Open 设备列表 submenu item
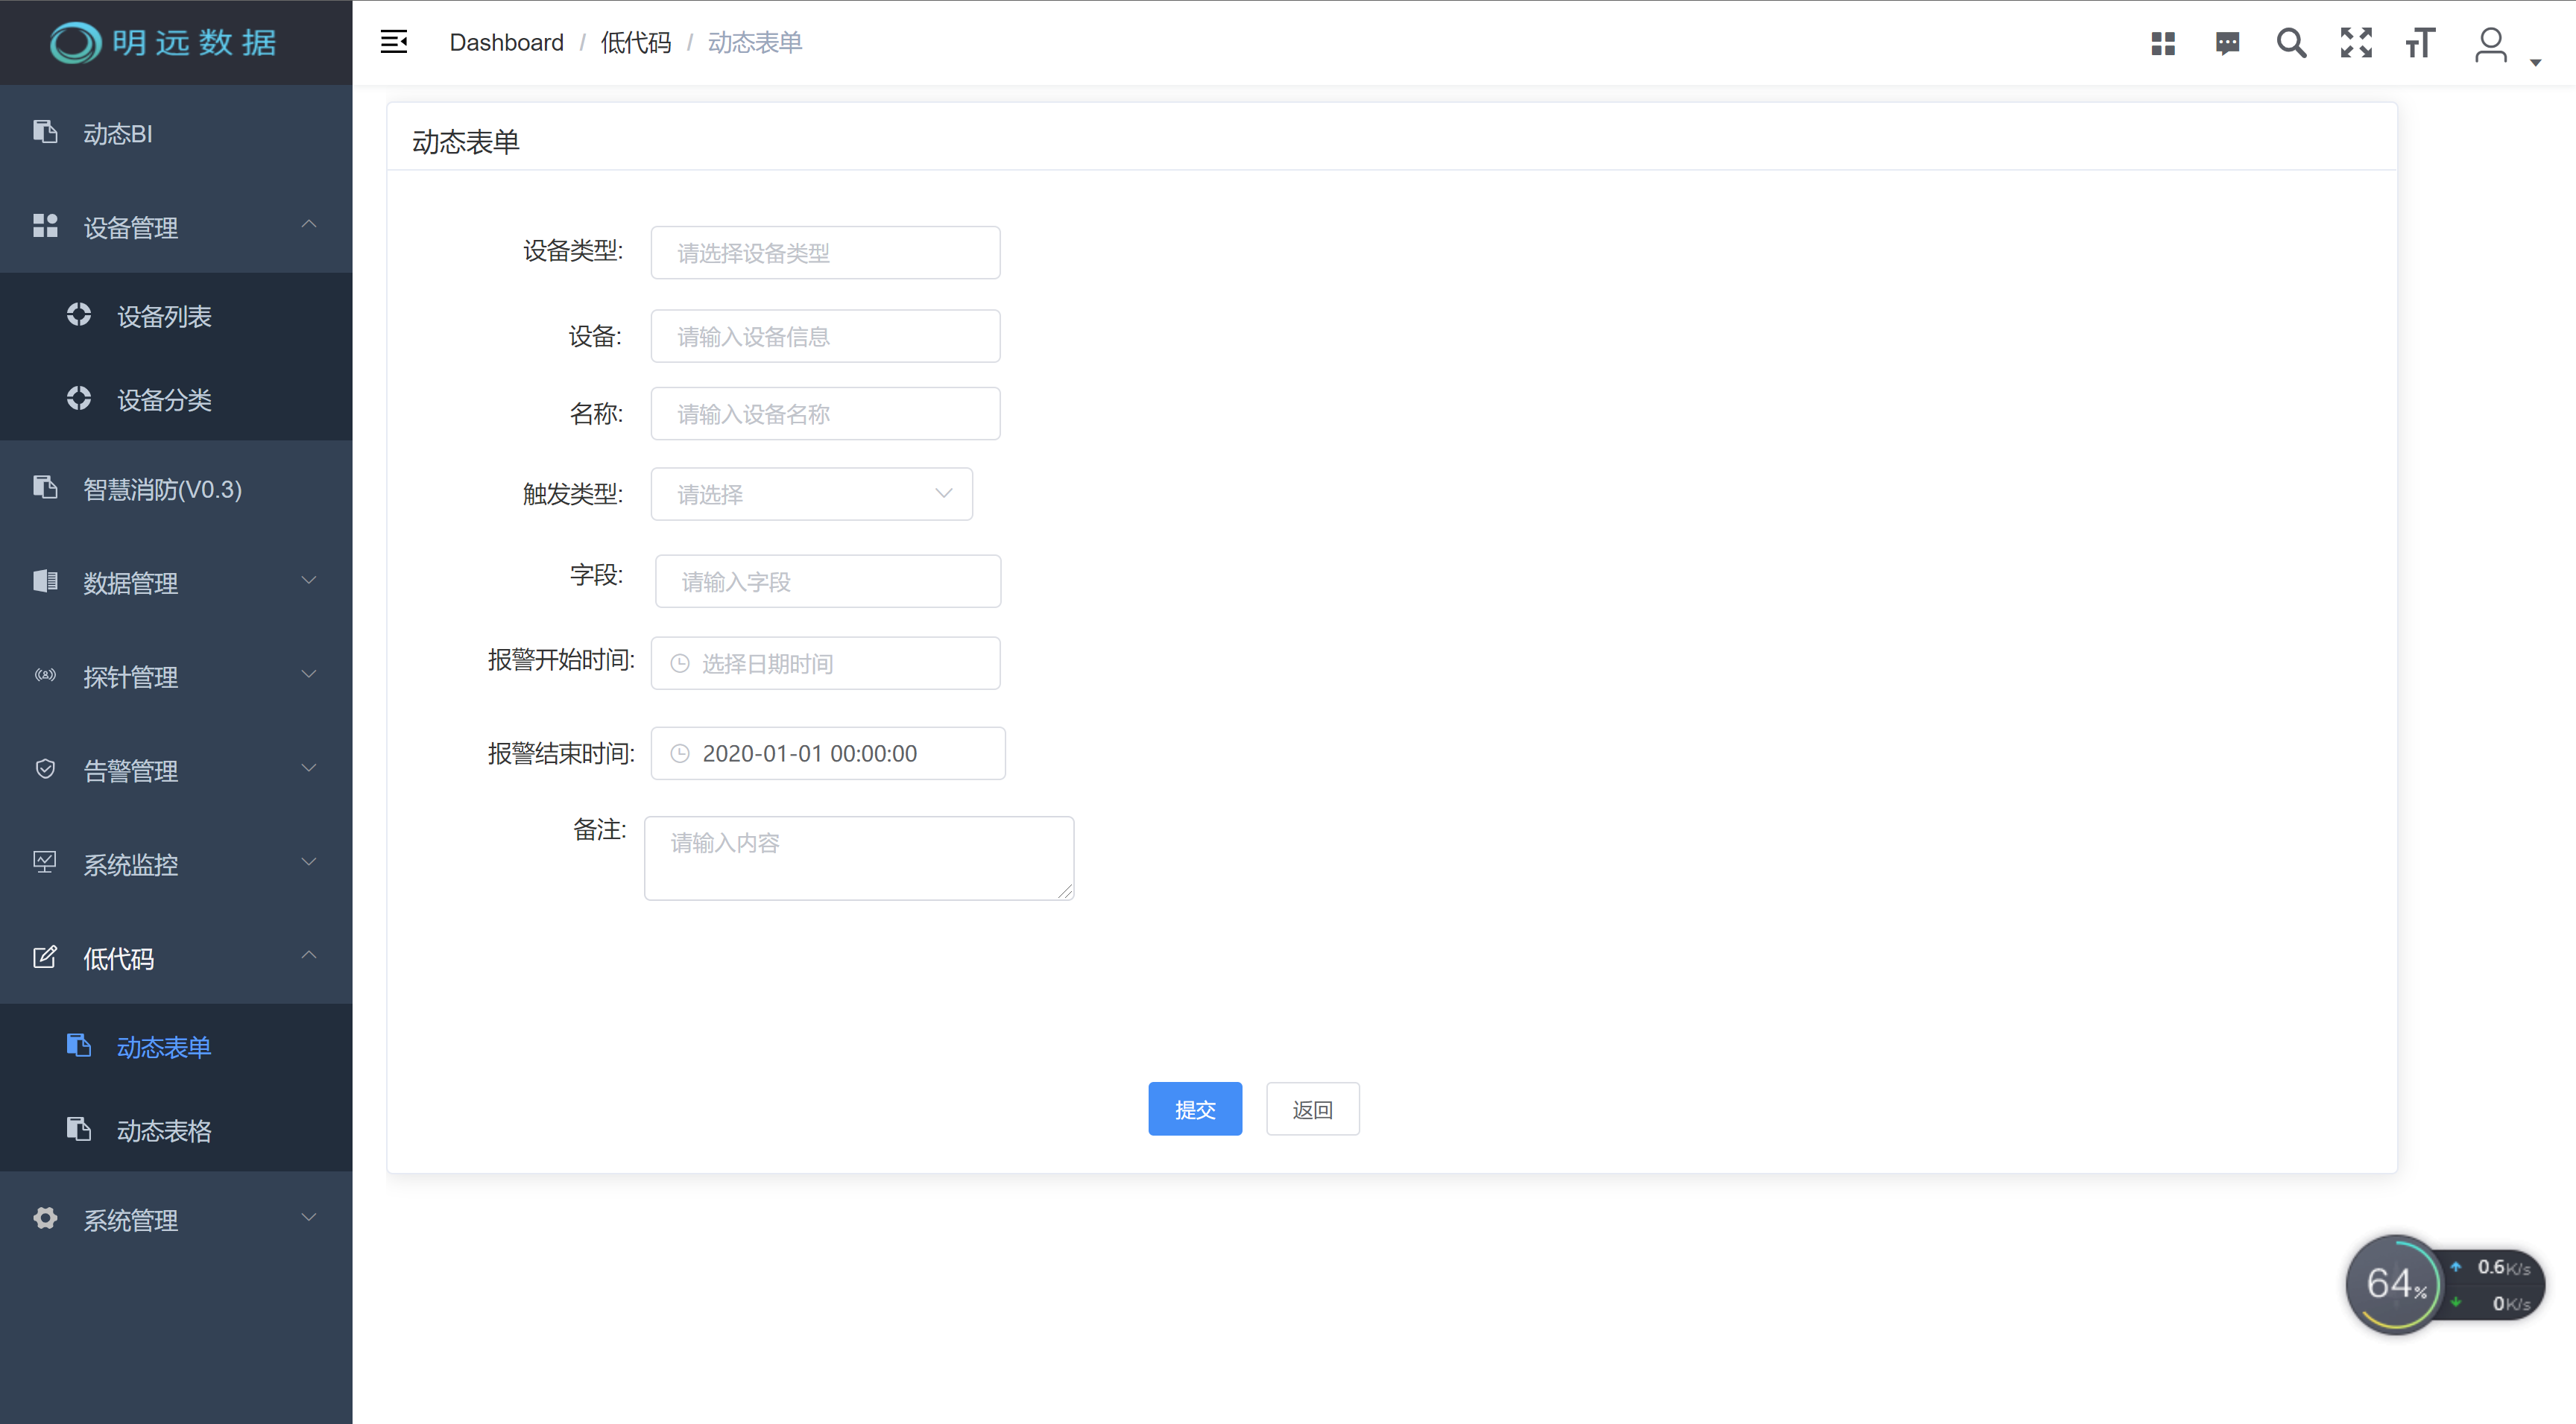2576x1424 pixels. [x=176, y=316]
